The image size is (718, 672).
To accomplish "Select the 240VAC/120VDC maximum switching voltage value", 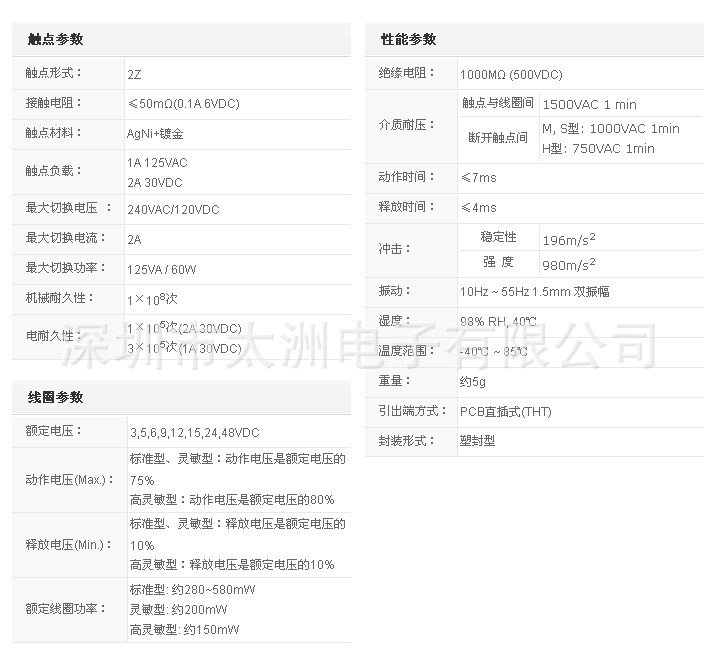I will (173, 210).
